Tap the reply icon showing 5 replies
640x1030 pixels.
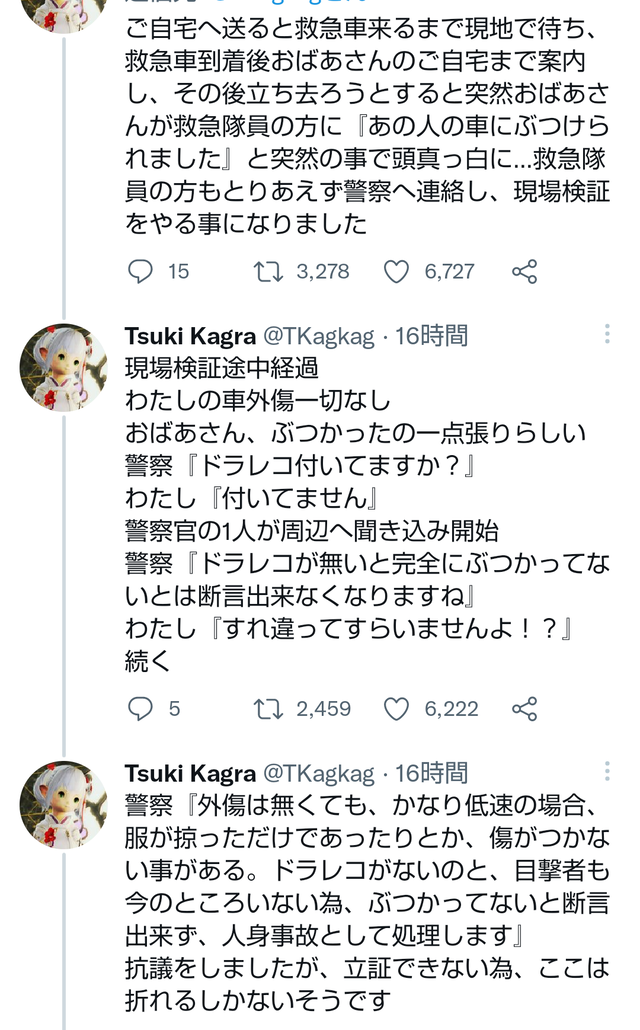pos(142,709)
